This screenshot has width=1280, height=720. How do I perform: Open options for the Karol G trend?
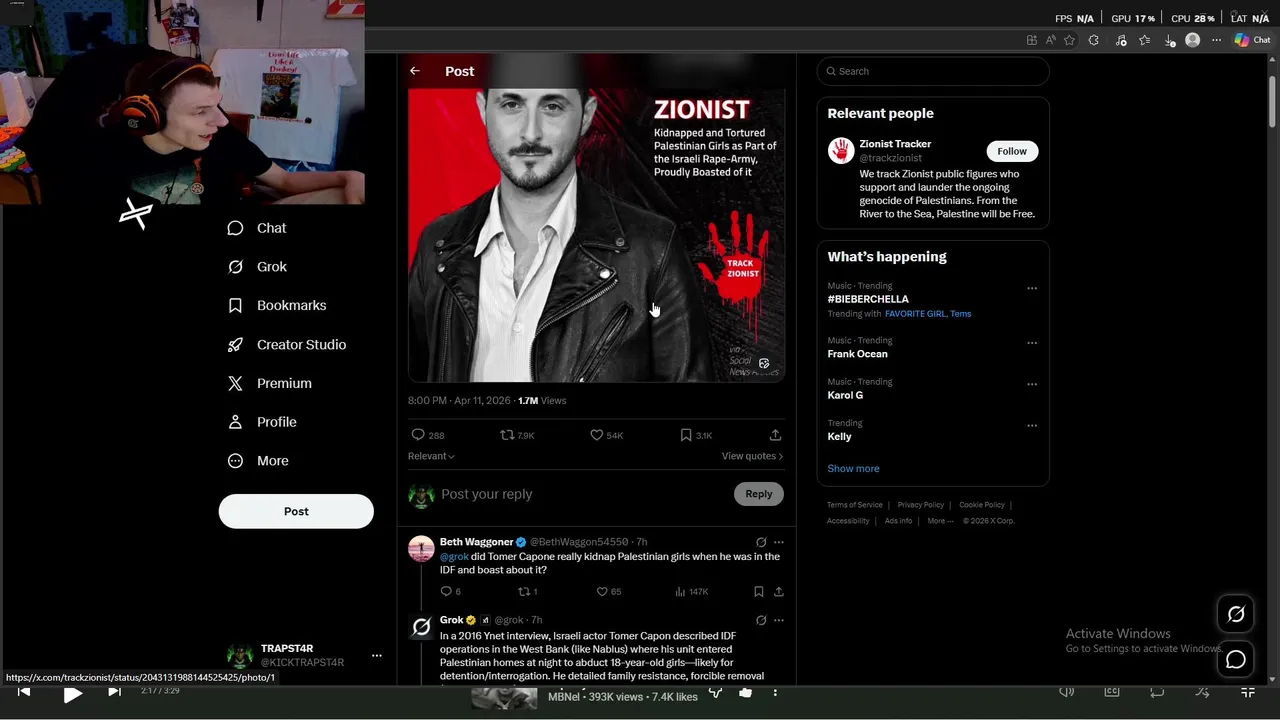pos(1032,384)
